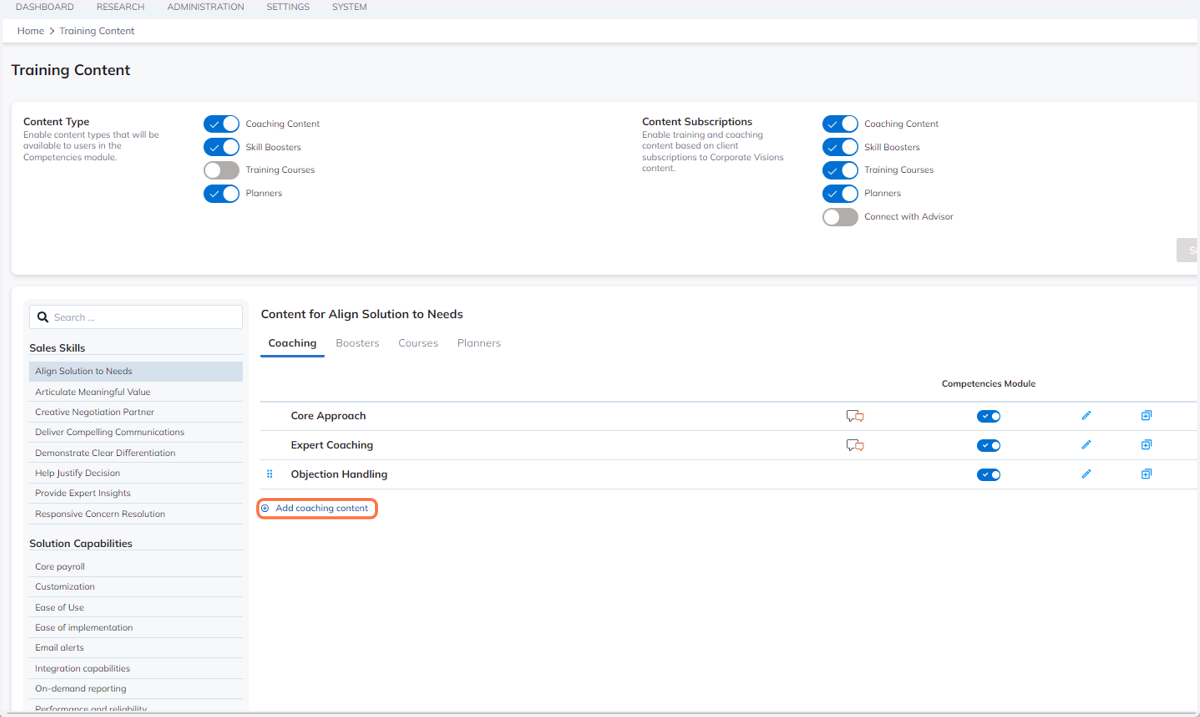Screen dimensions: 1200x717
Task: Toggle Competencies Module for Expert Coaching
Action: [988, 445]
